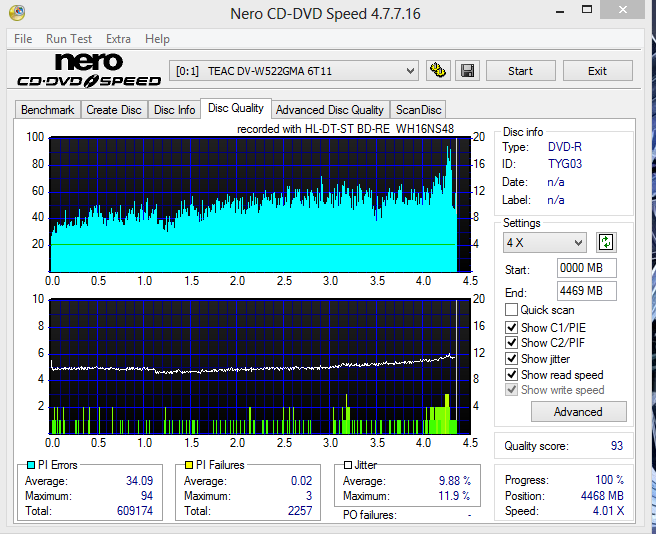656x534 pixels.
Task: Click the recorded with HL-DT-ST label
Action: 346,129
